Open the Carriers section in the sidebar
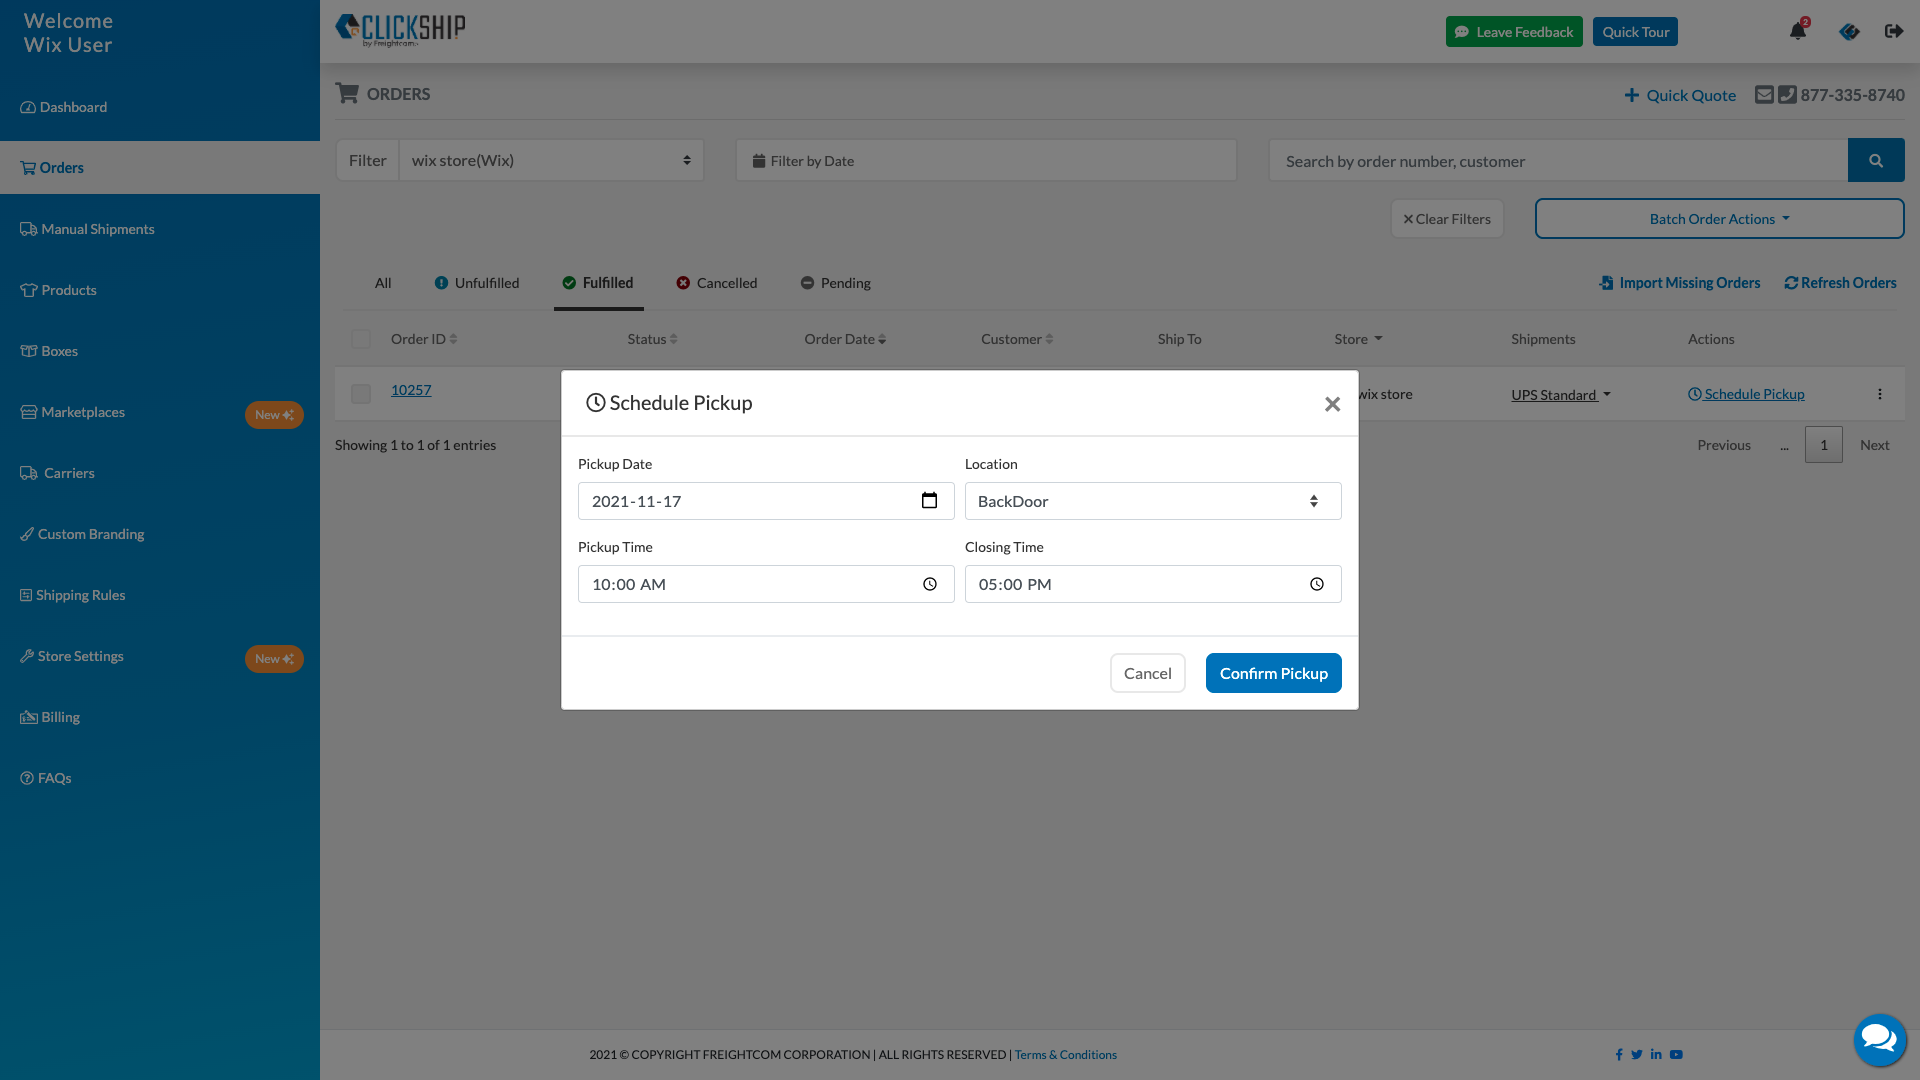1920x1080 pixels. (66, 473)
